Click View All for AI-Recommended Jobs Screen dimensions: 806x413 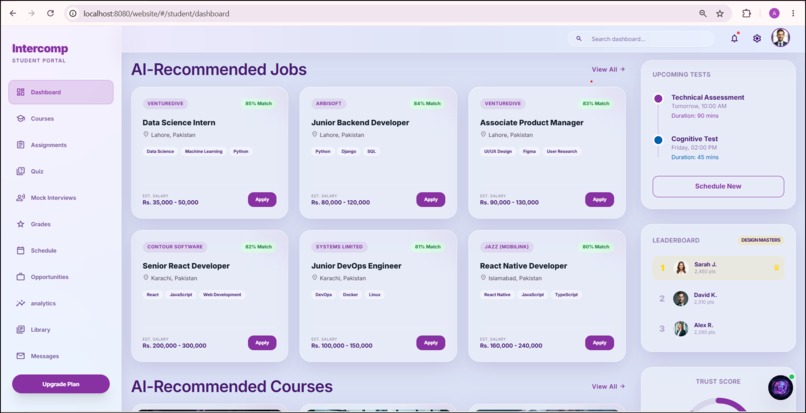(x=608, y=69)
